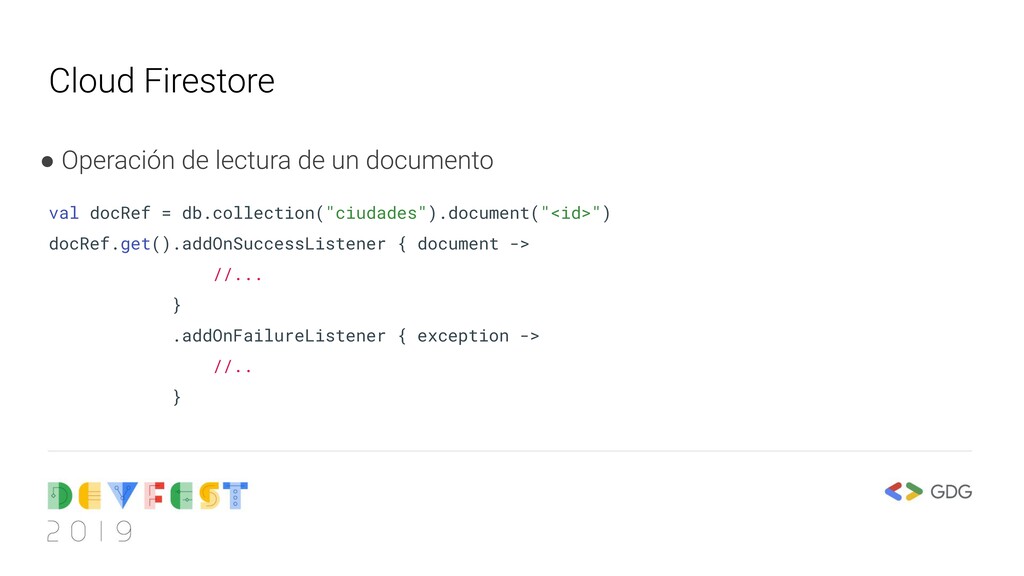Click the 'document ->' lambda parameter

click(473, 244)
